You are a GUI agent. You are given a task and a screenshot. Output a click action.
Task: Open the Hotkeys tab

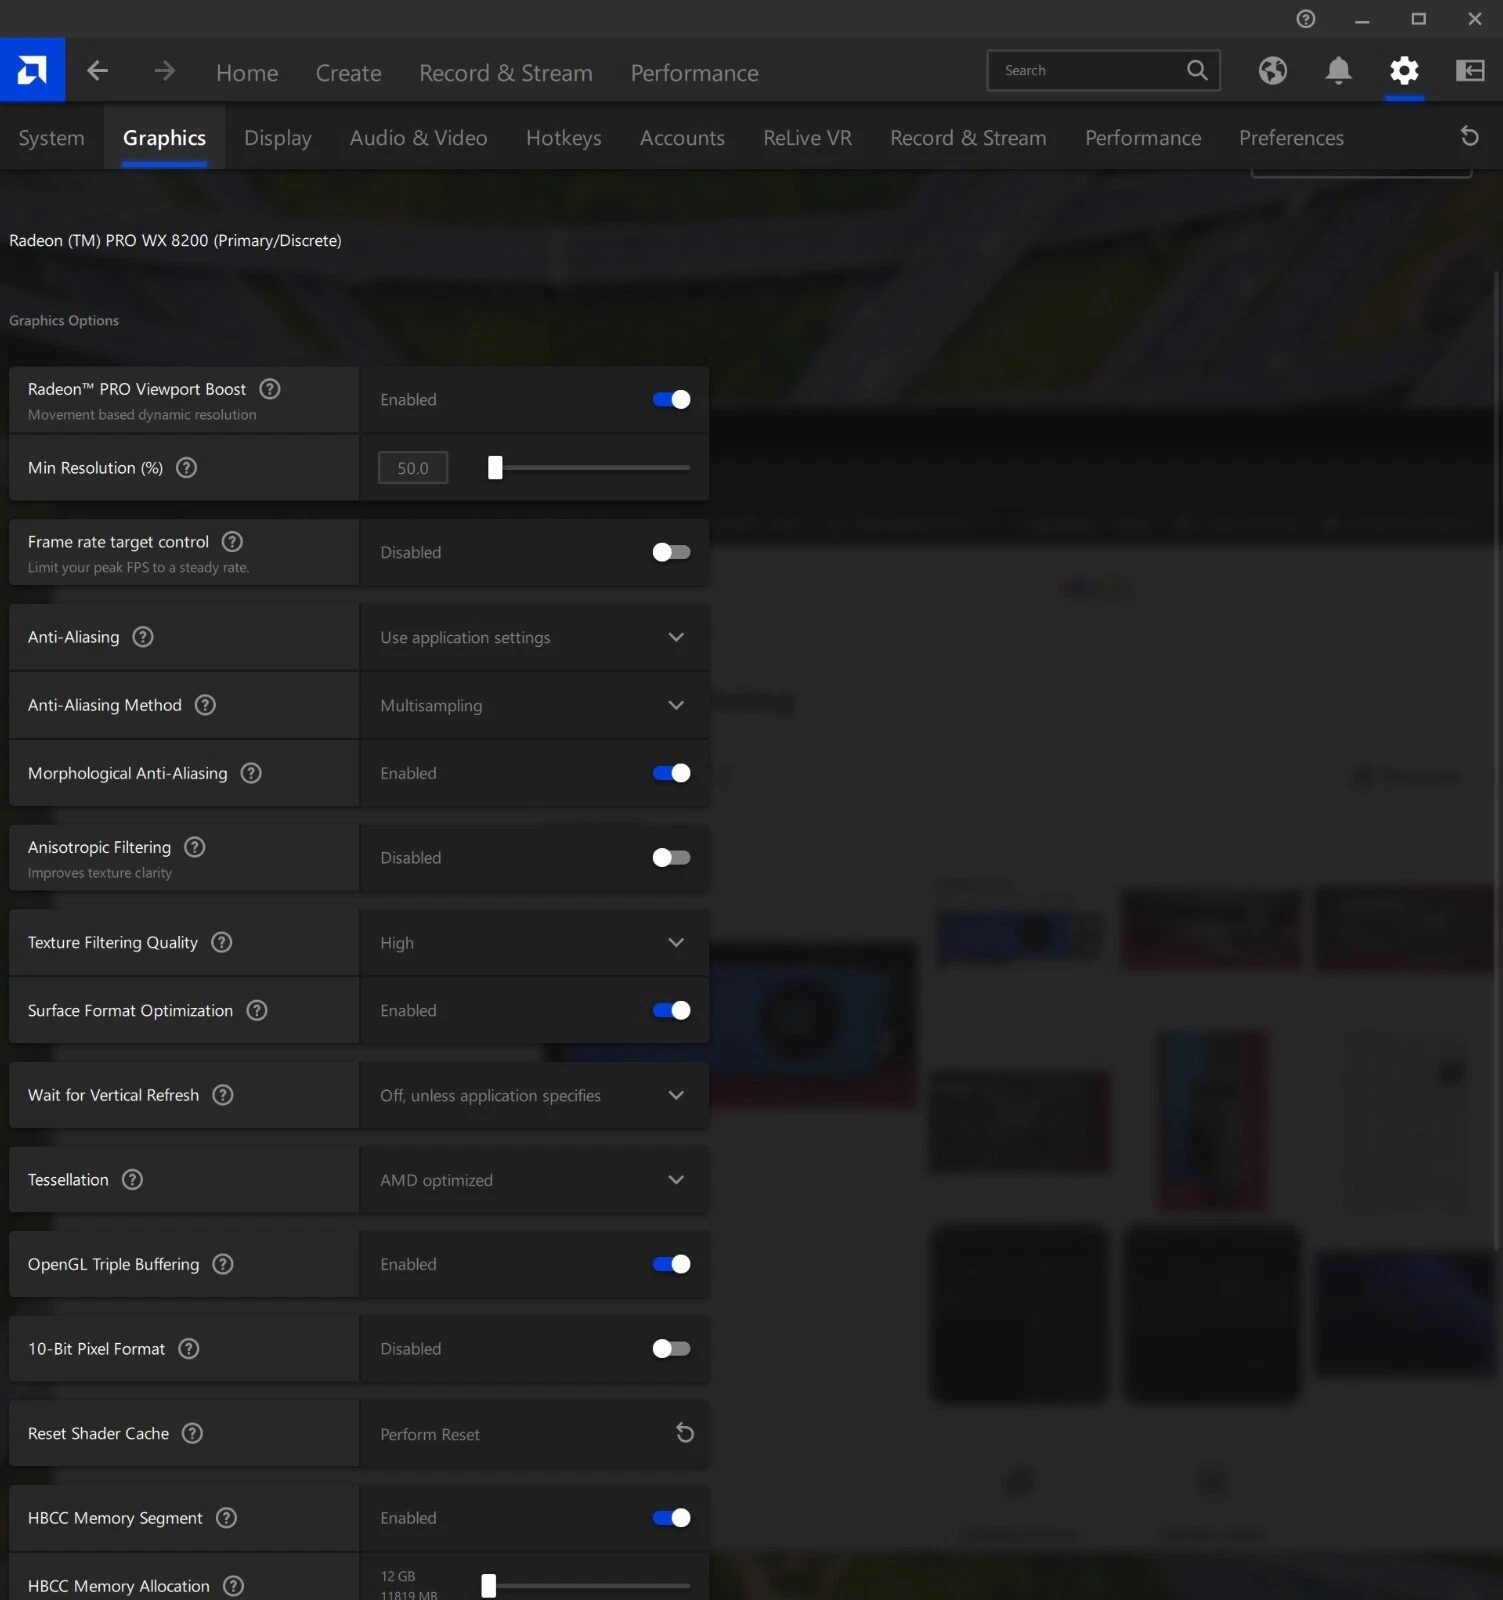563,137
